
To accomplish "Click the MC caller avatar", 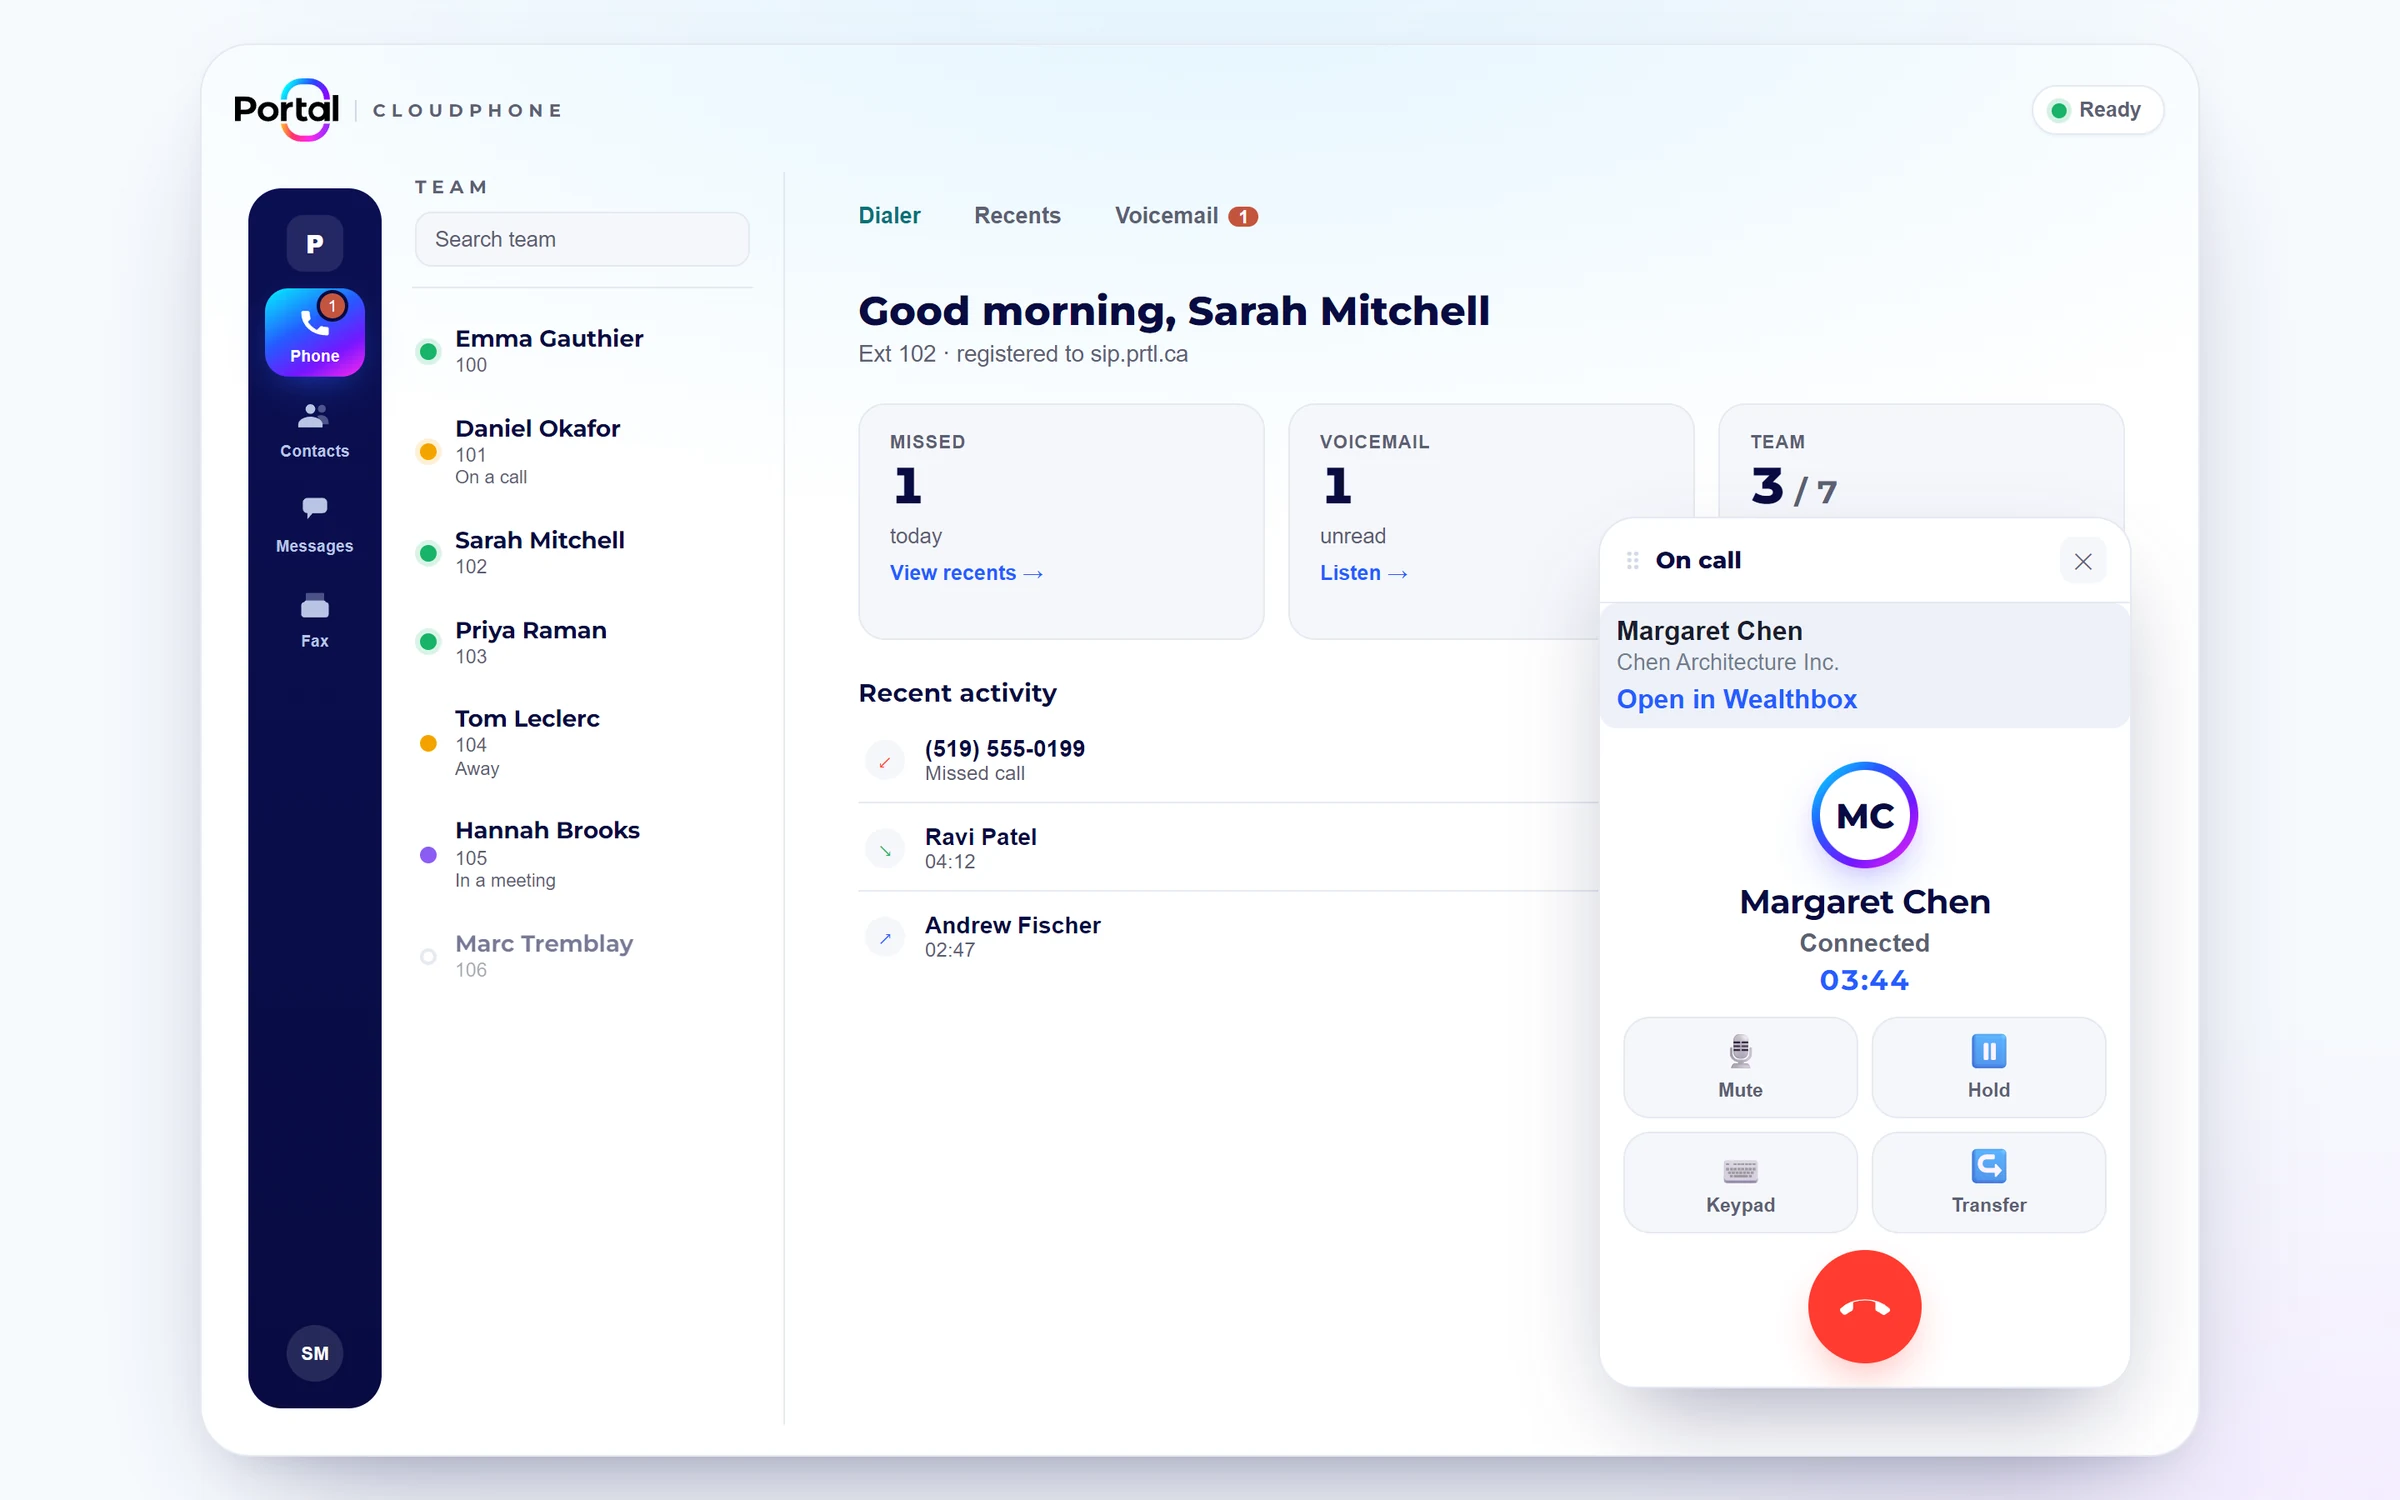I will click(x=1864, y=815).
